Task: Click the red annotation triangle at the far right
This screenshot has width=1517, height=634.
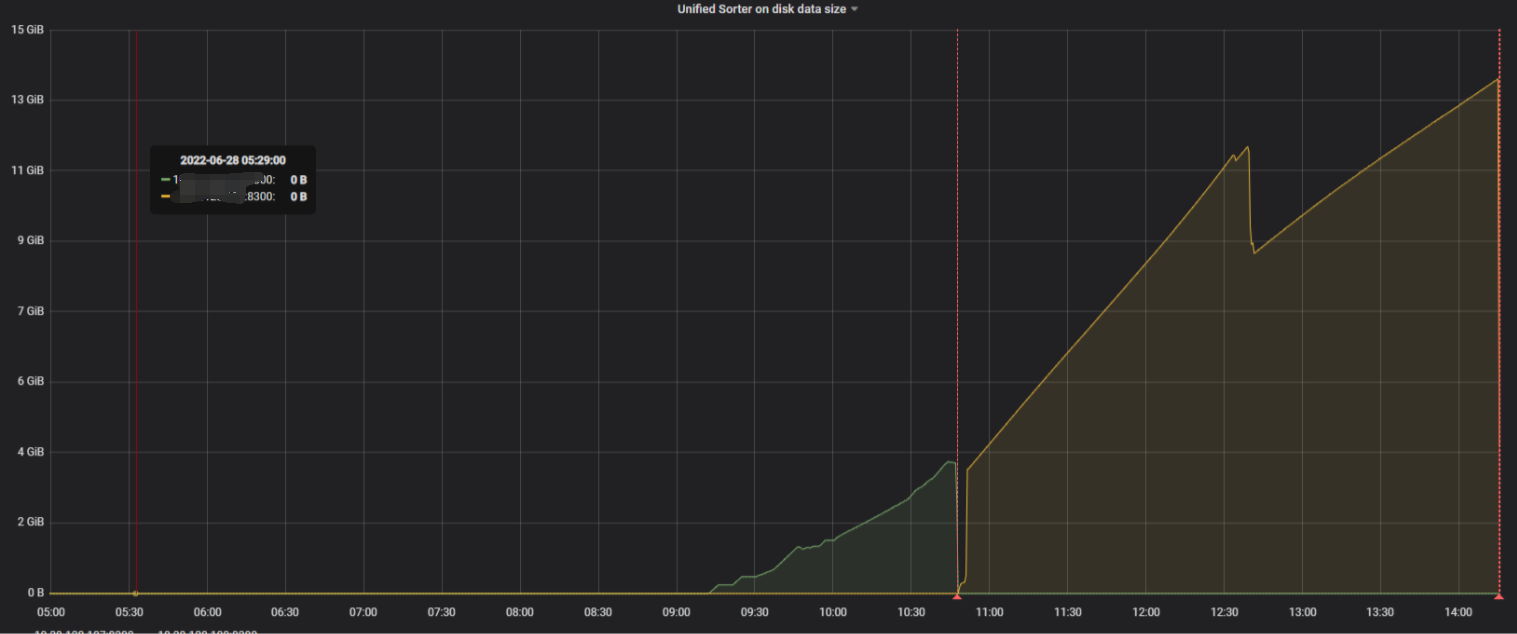Action: (1498, 597)
